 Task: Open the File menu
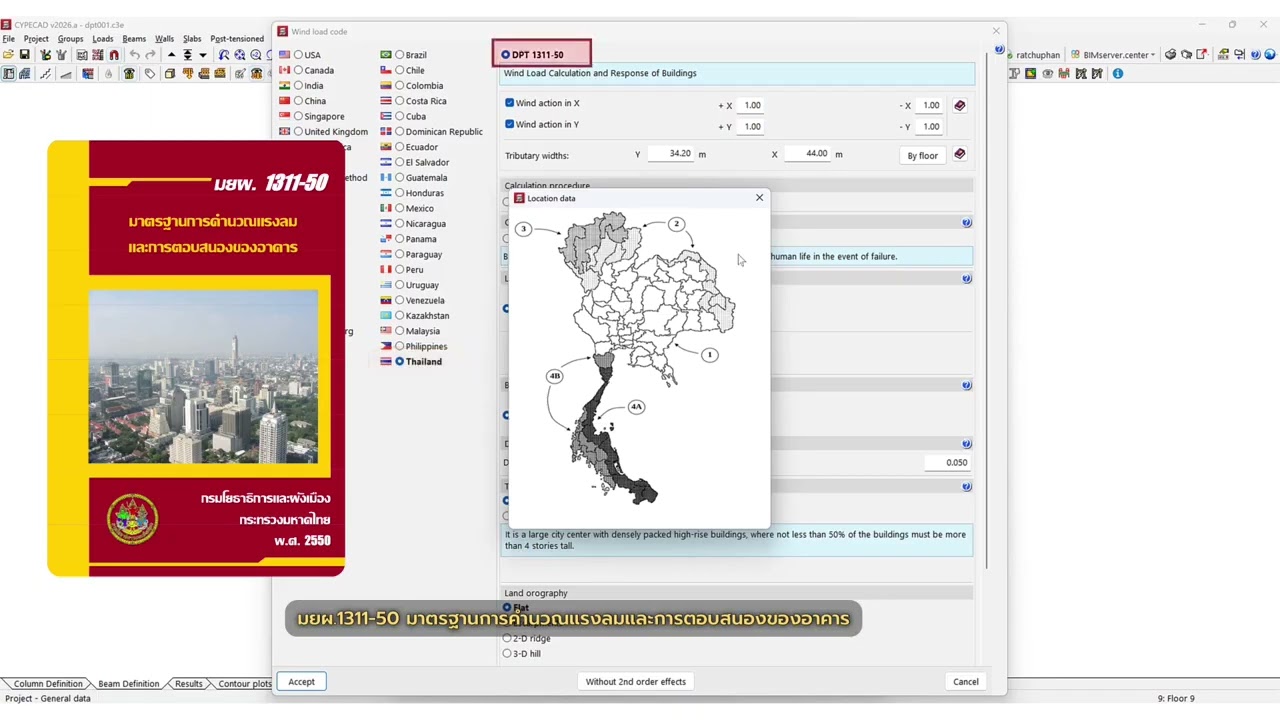[8, 39]
